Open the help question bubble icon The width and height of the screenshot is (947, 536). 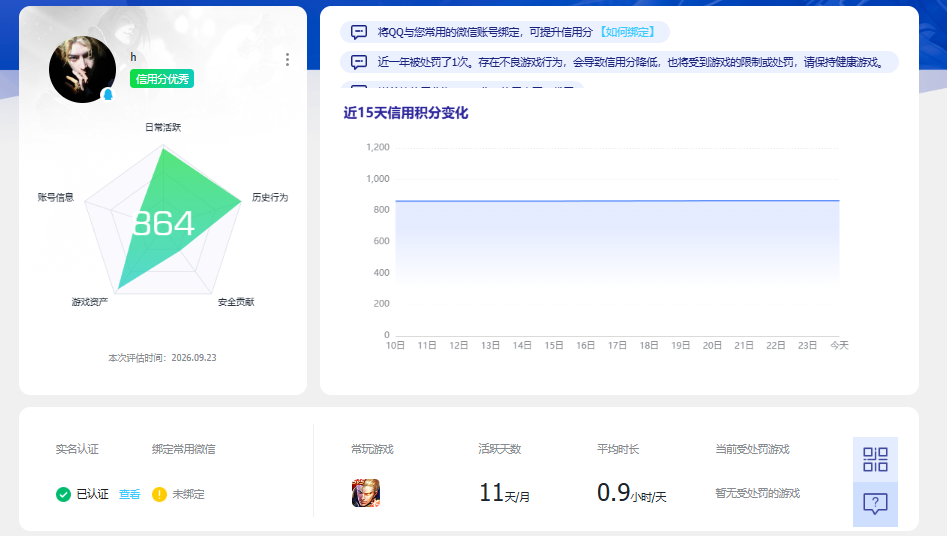(x=875, y=503)
